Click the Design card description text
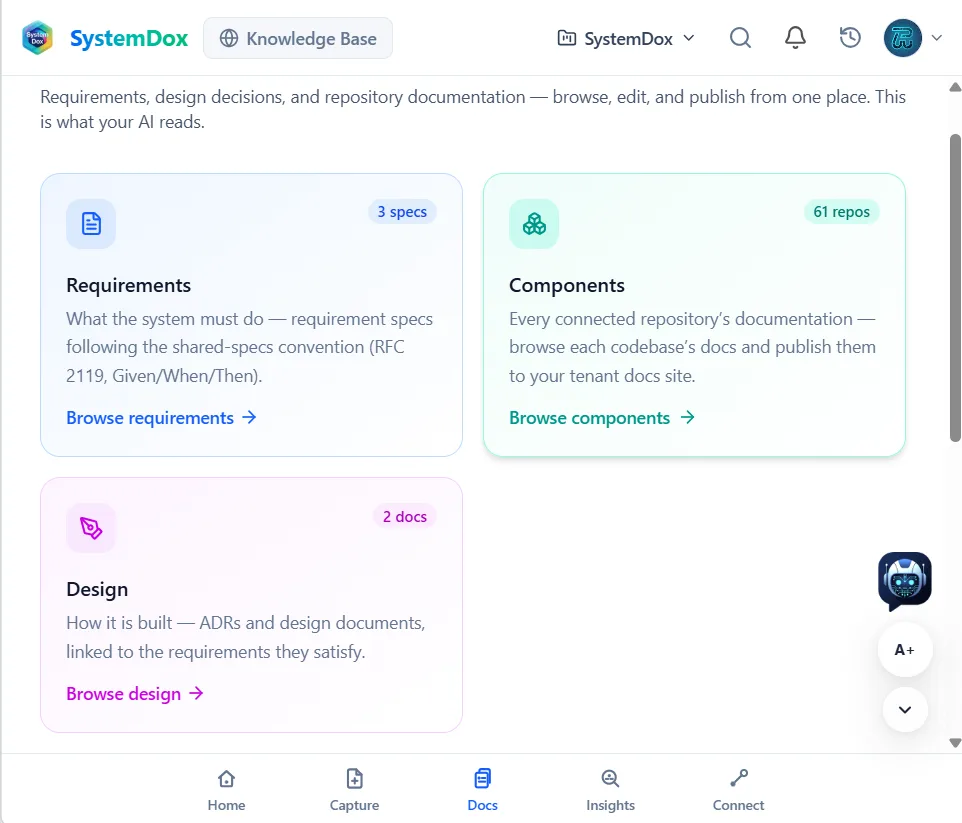Screen dimensions: 962x823 [x=246, y=638]
